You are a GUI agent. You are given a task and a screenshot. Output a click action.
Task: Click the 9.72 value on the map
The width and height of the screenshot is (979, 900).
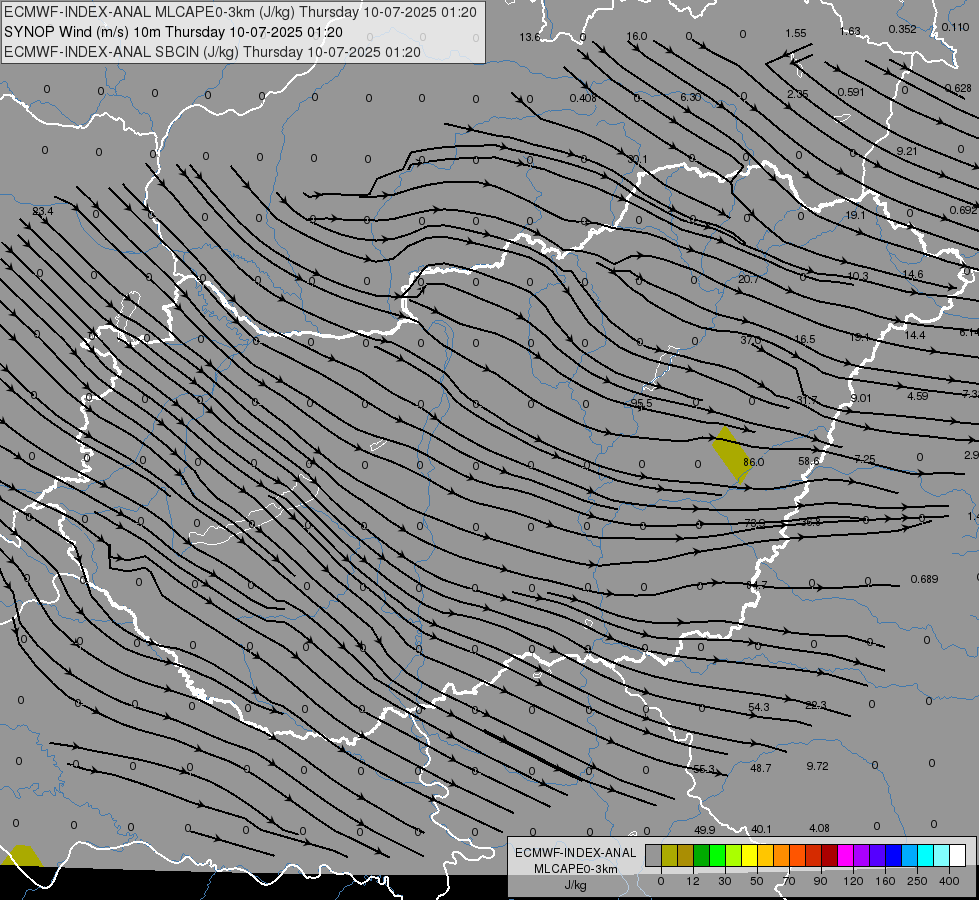click(x=817, y=766)
